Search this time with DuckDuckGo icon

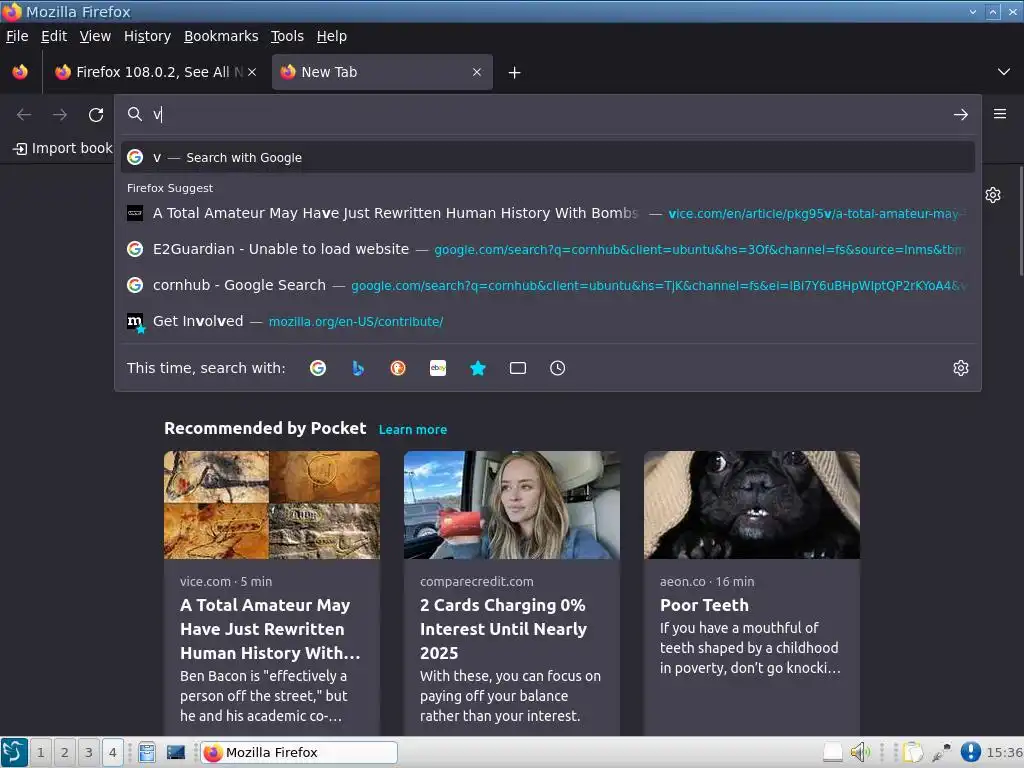coord(398,368)
